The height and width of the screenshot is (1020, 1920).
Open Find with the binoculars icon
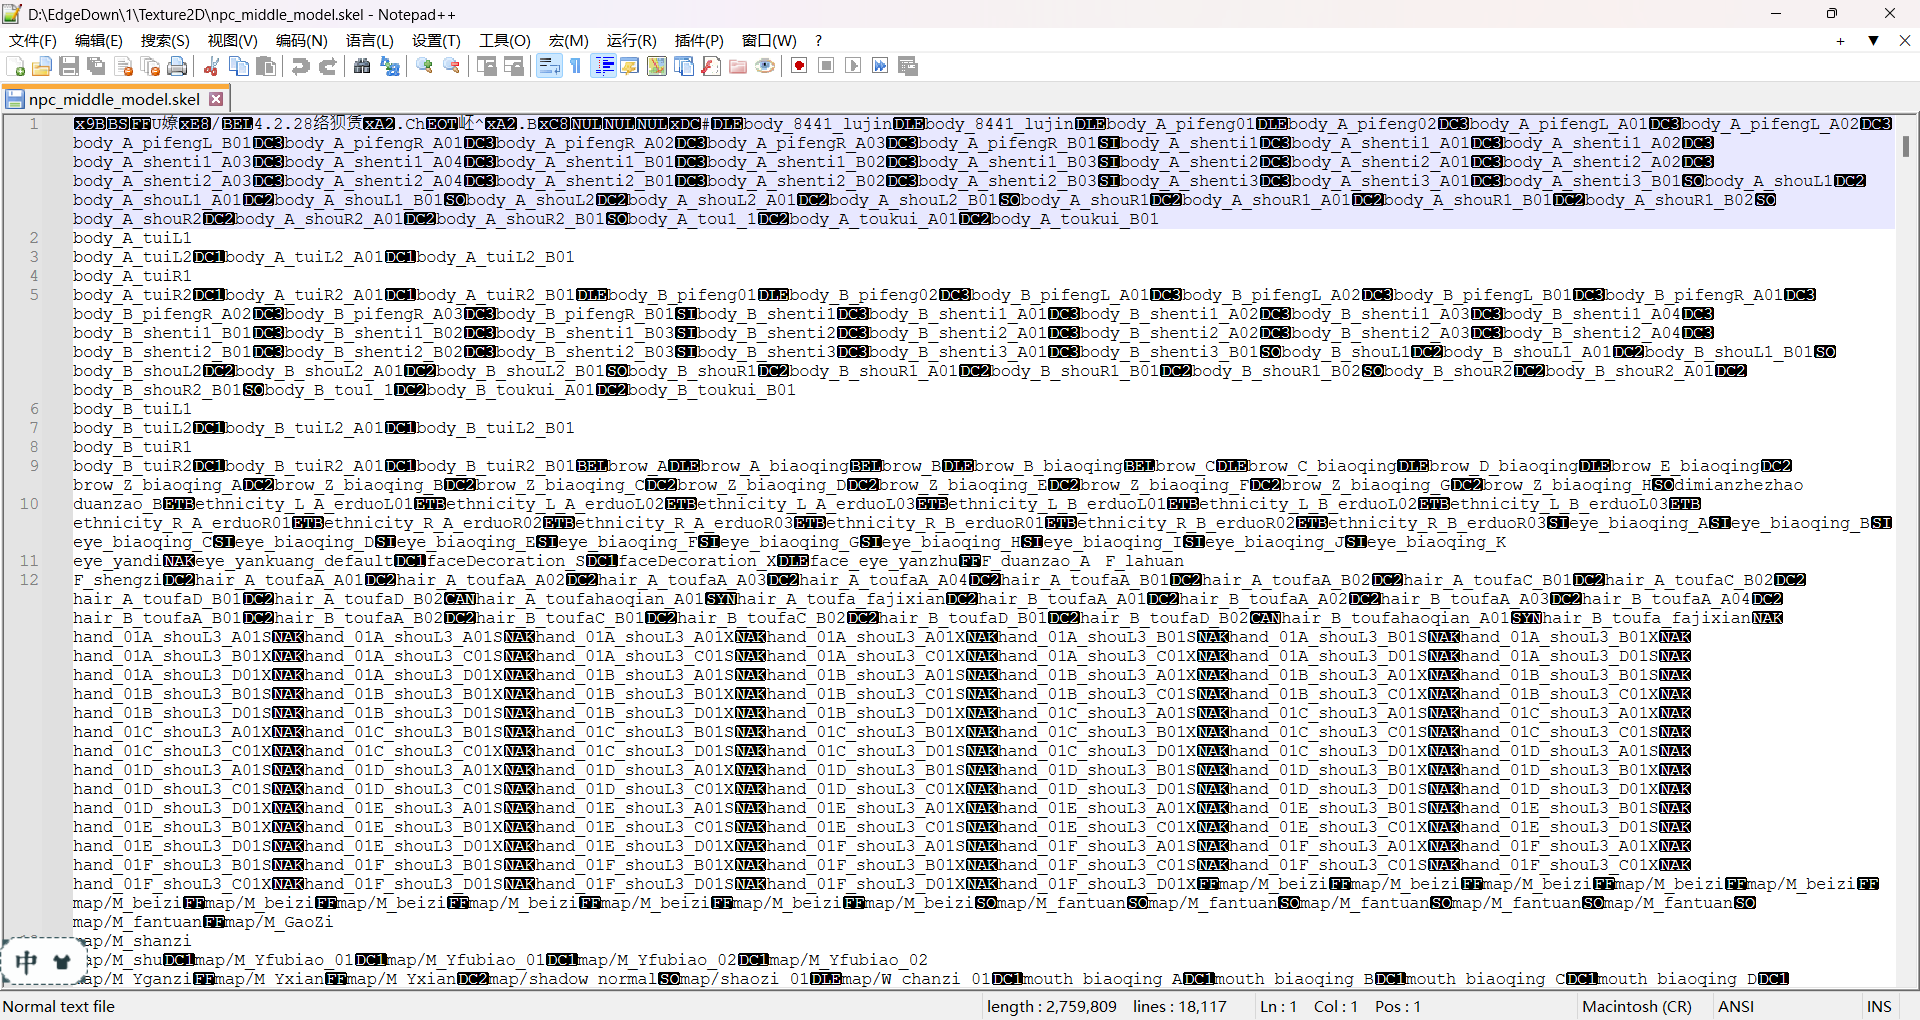(362, 66)
